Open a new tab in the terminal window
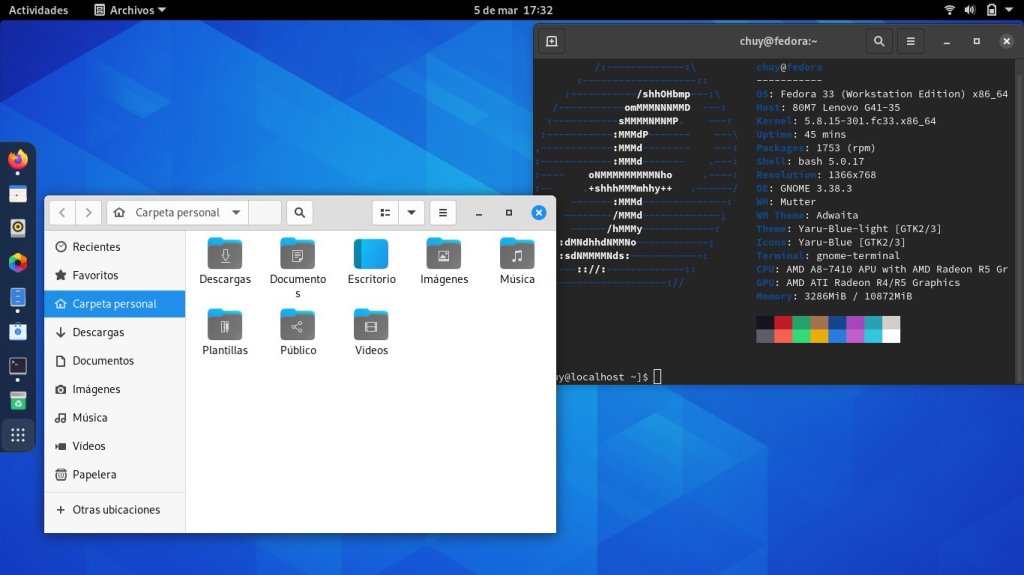This screenshot has width=1024, height=575. click(551, 41)
